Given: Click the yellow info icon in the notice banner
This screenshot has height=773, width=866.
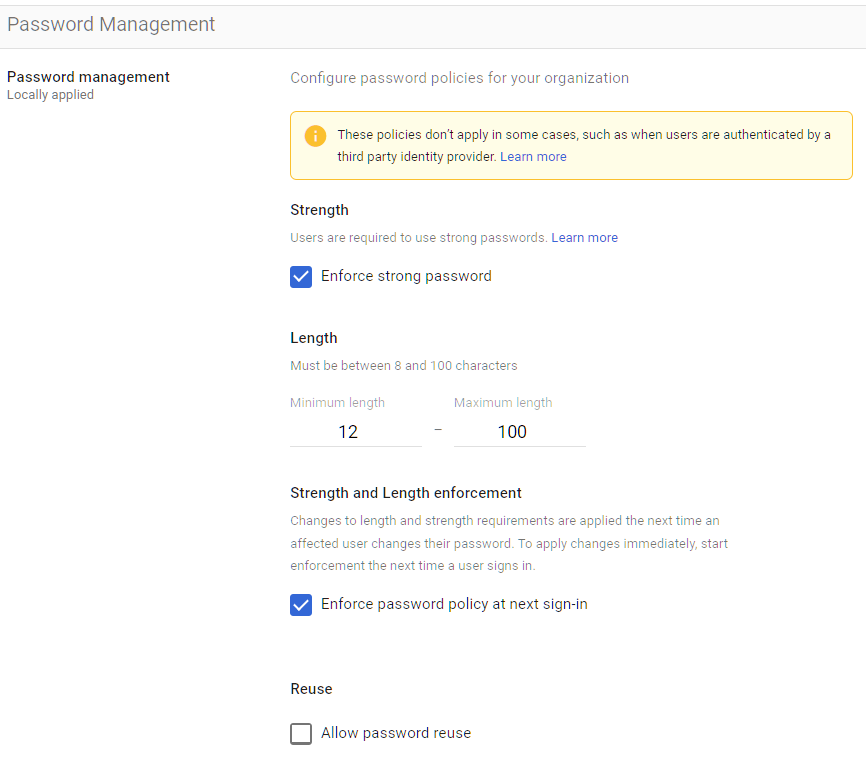Looking at the screenshot, I should click(x=317, y=136).
